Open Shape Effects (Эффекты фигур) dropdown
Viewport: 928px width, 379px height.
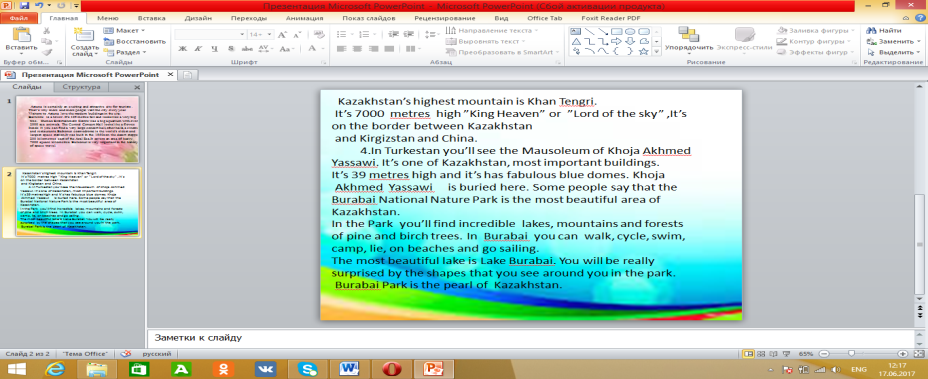click(816, 52)
